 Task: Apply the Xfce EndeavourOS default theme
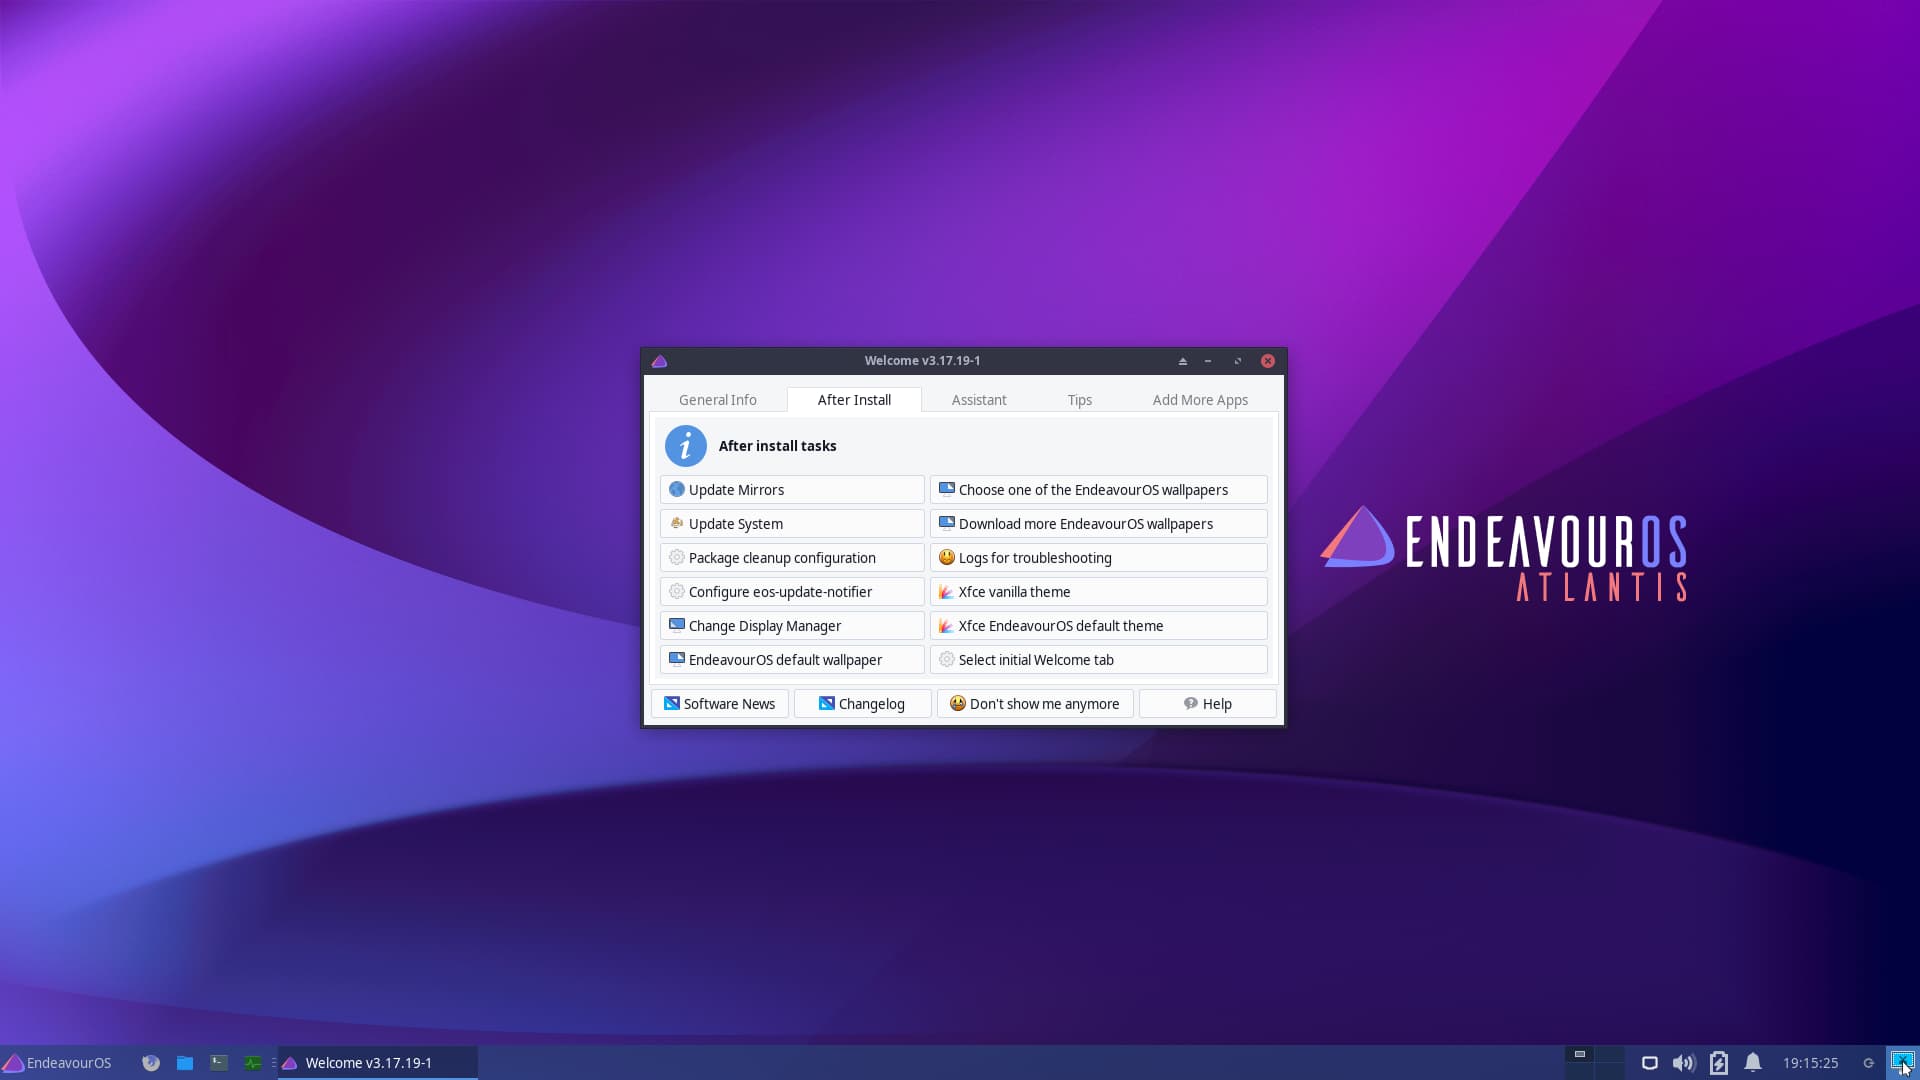1098,626
